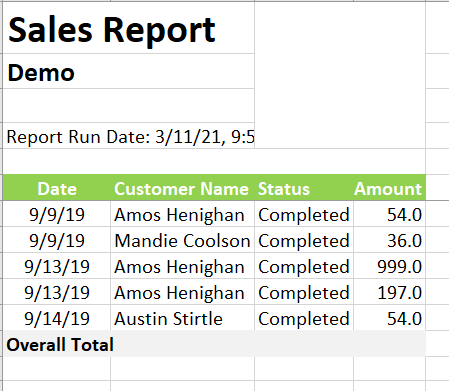Screen dimensions: 449x391
Task: Select Completed status in Austin Stirtle row
Action: 304,318
